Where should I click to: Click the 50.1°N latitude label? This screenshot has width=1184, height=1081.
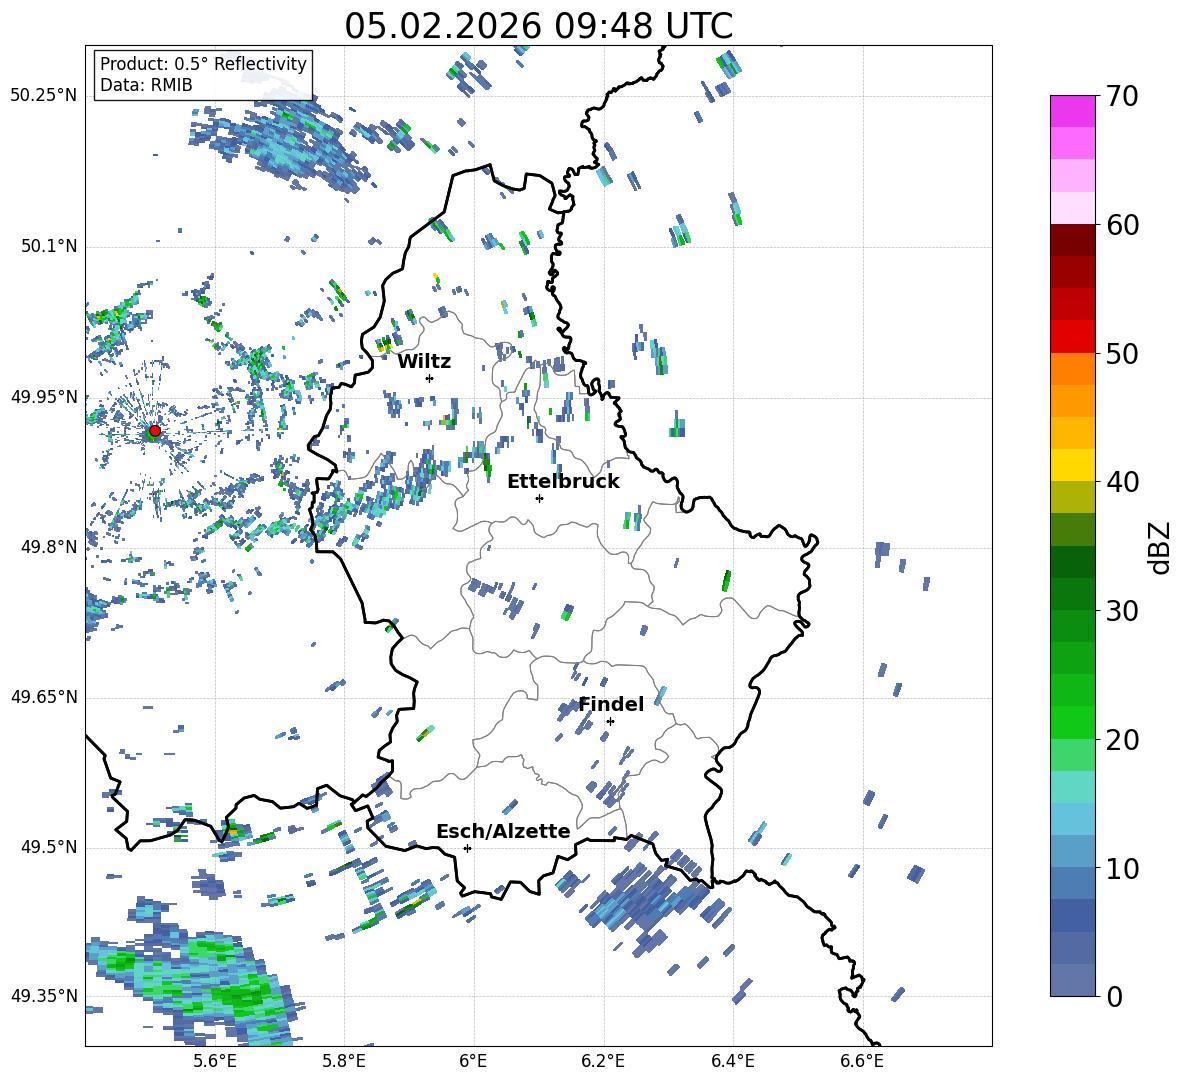point(48,246)
